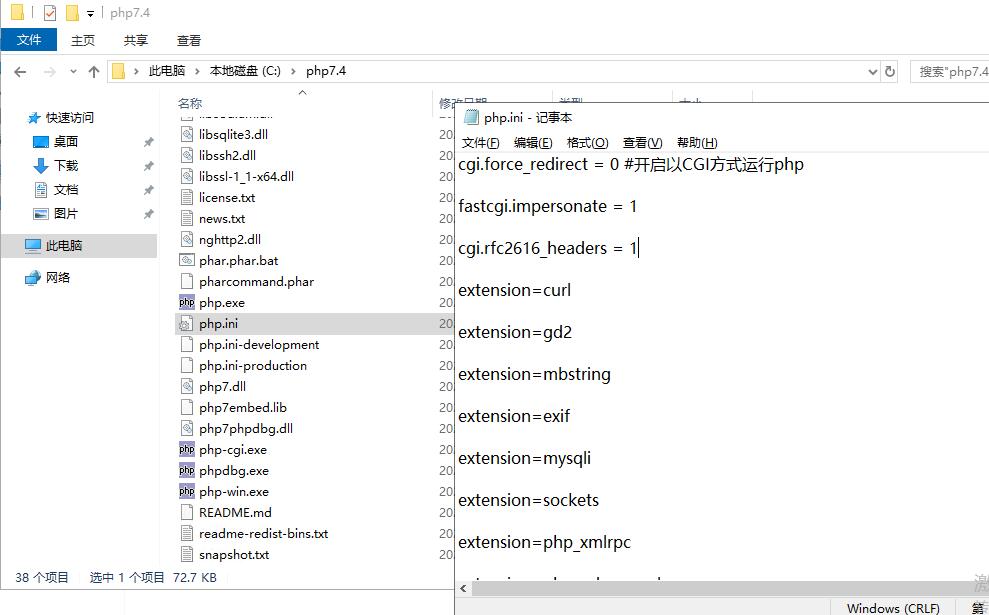Viewport: 989px width, 615px height.
Task: Open Notepad's 格式(O) menu
Action: (x=586, y=143)
